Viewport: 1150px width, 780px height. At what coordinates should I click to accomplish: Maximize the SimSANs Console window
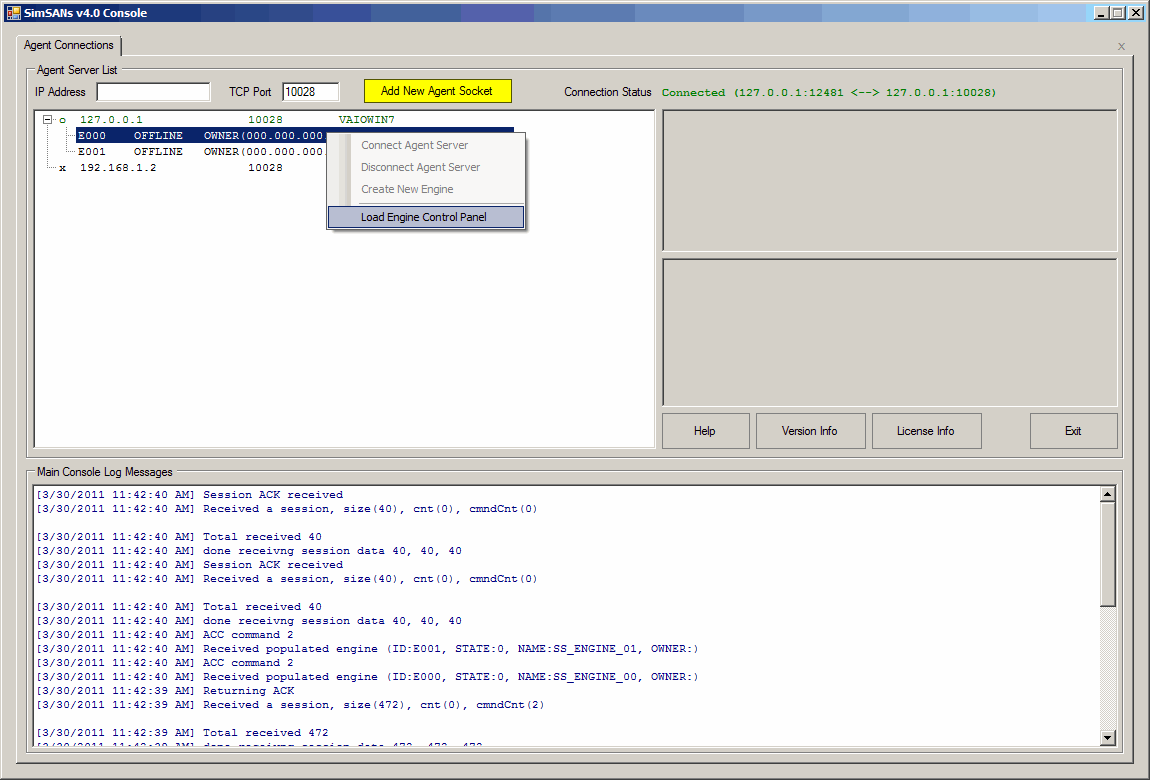(x=1118, y=12)
